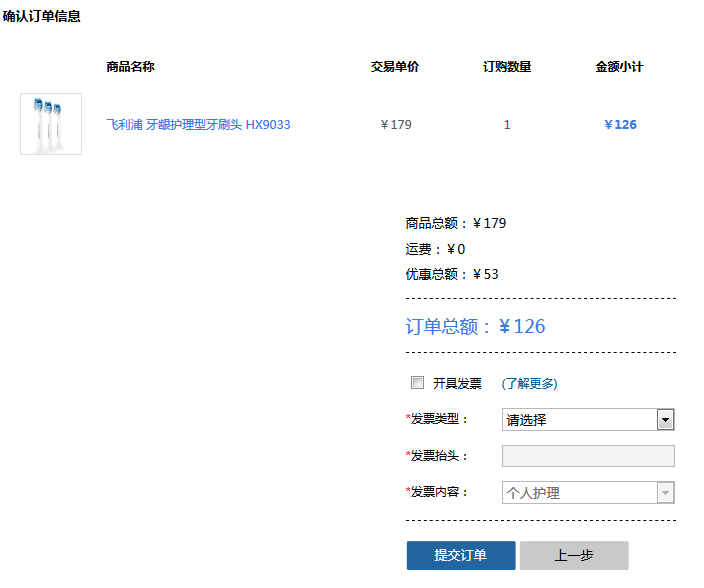This screenshot has width=704, height=588.
Task: Open the 飞利浦 牙龈护理型牙刷头 HX9033 product link
Action: [198, 124]
